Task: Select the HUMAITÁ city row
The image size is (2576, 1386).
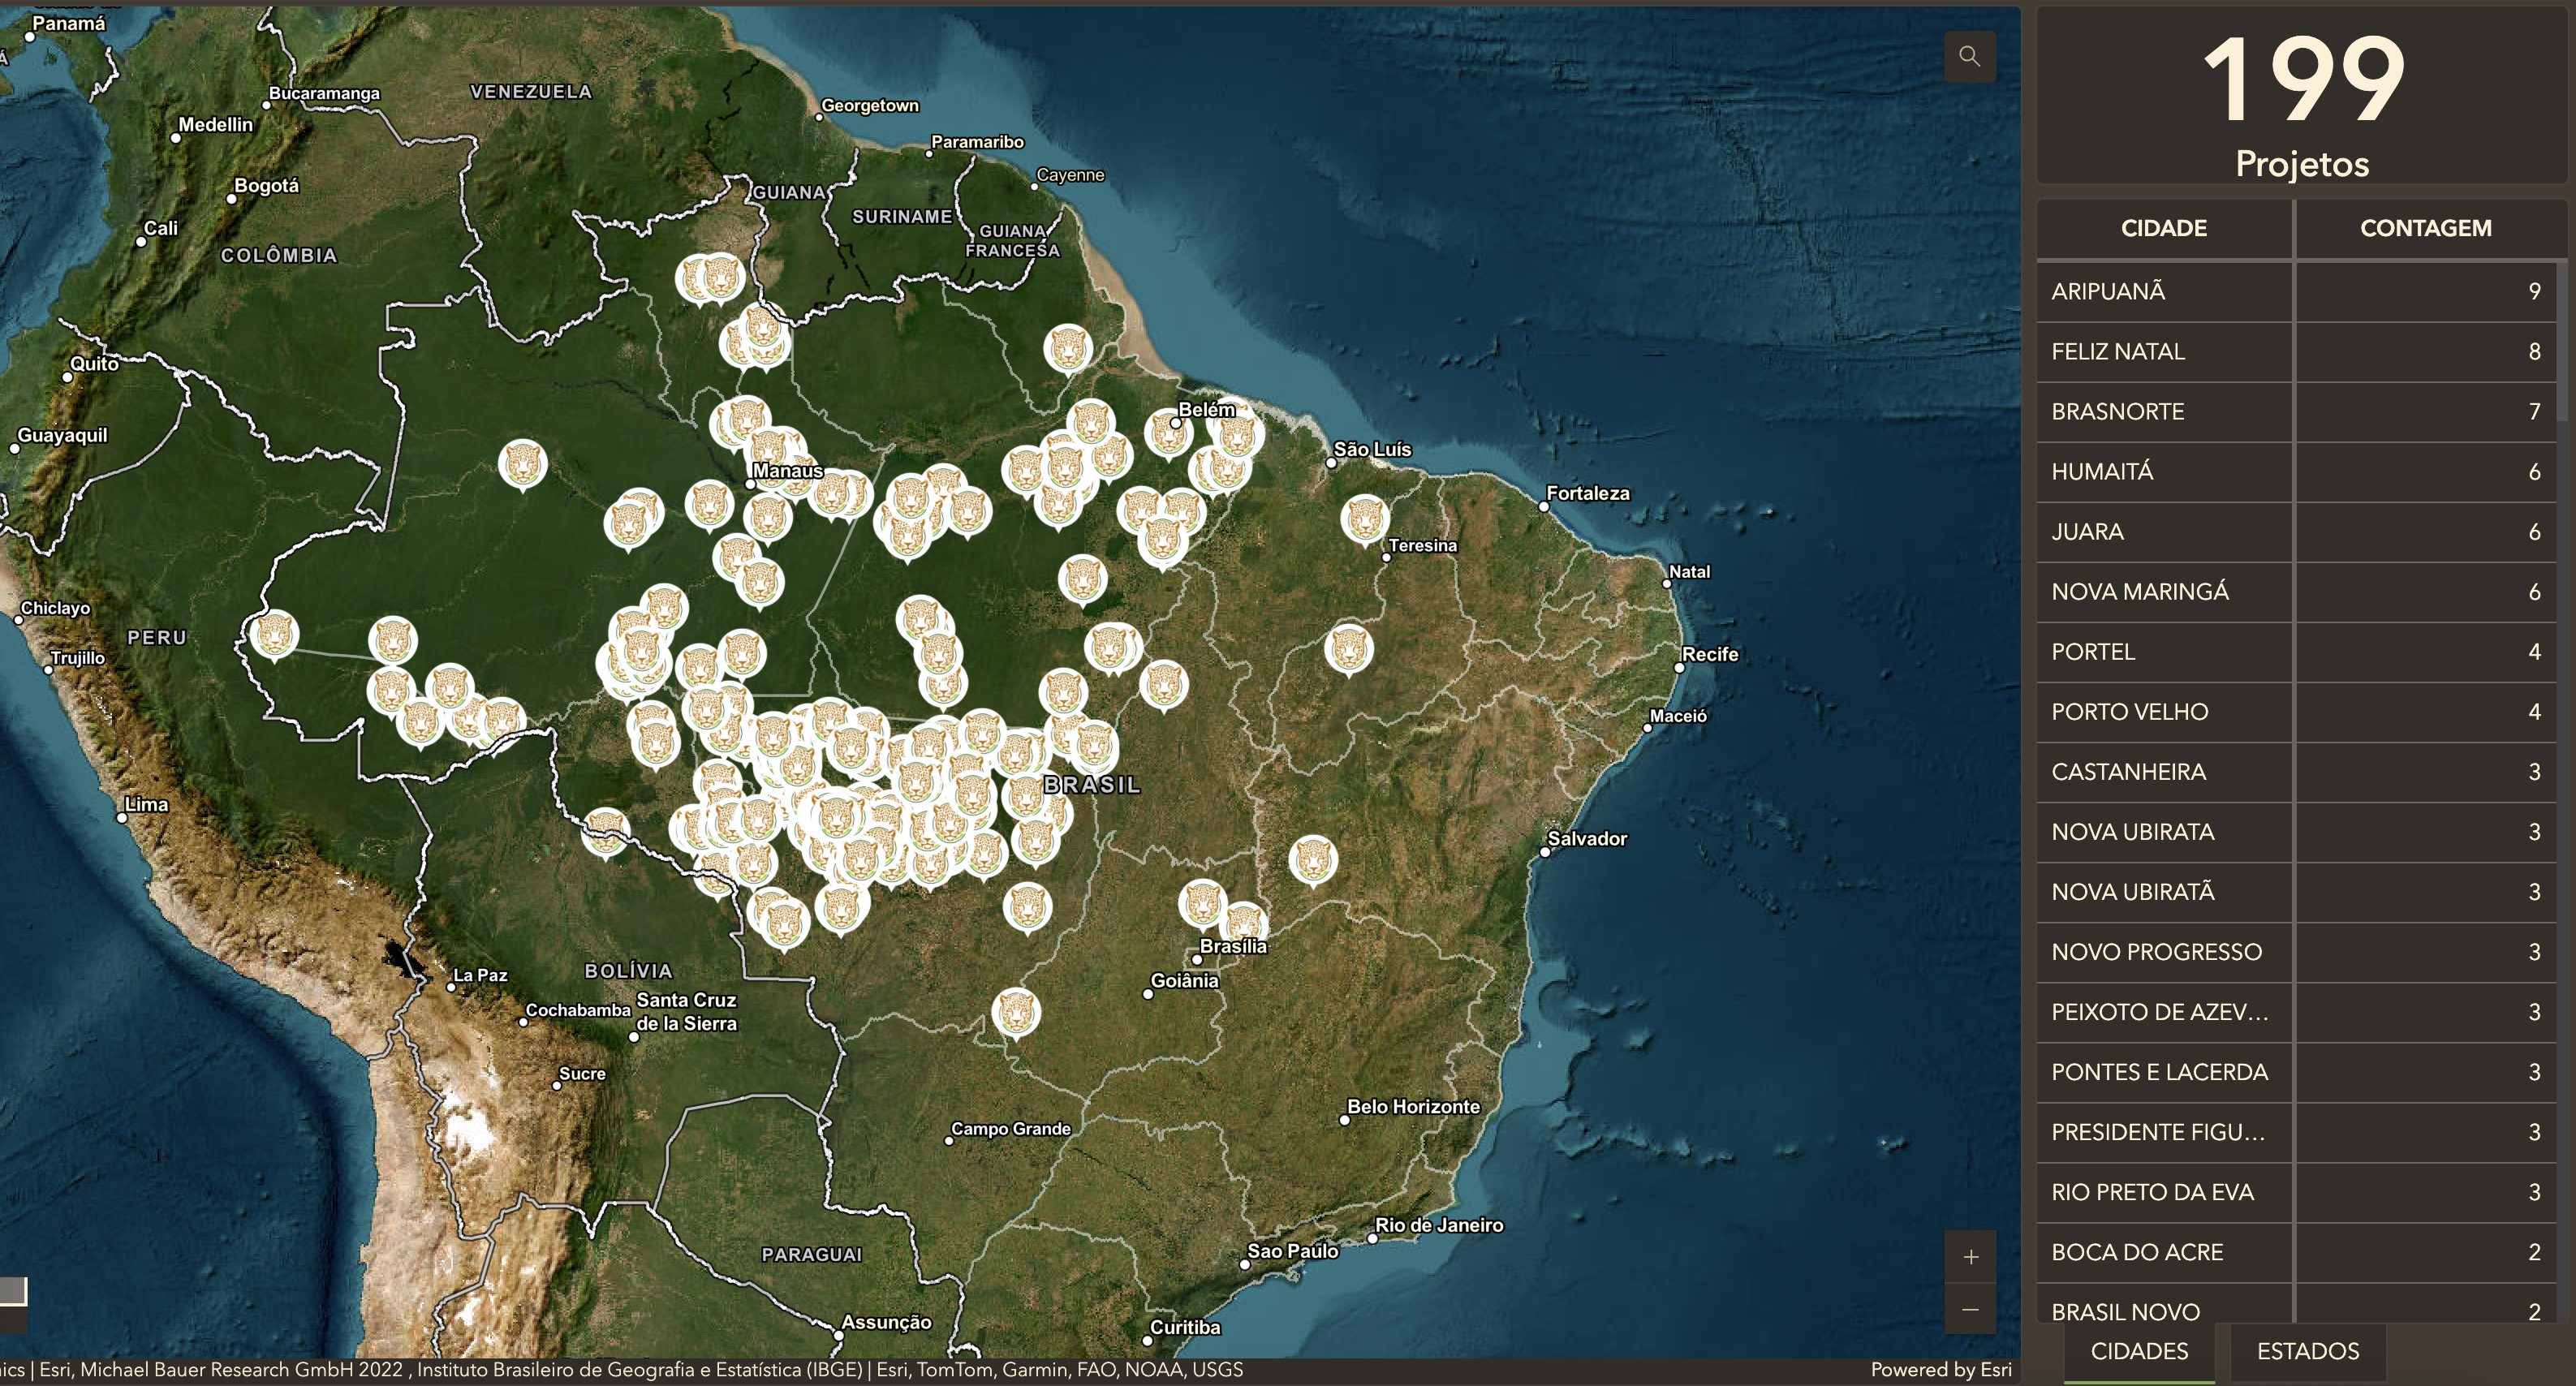Action: (2297, 471)
